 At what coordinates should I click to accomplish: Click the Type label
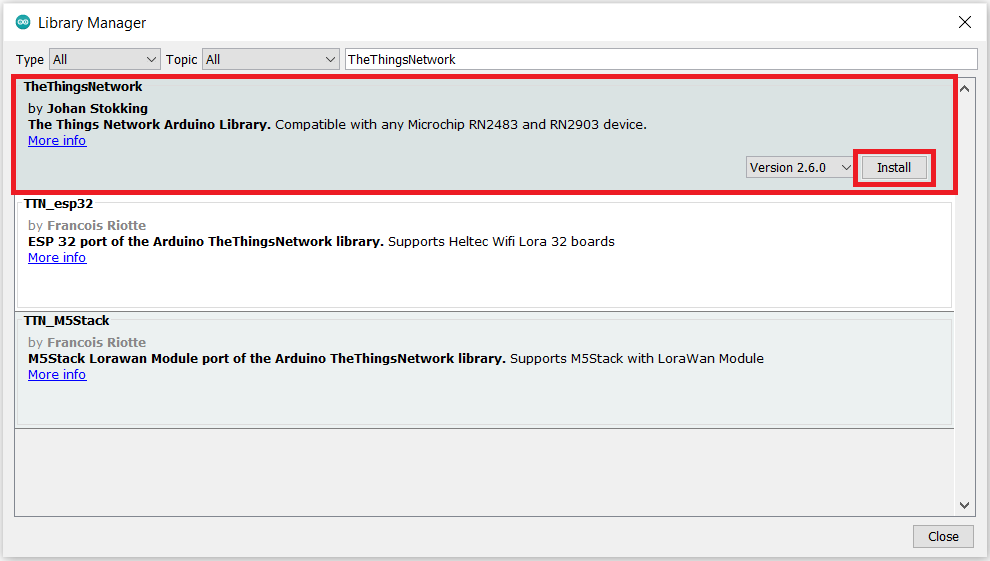click(30, 60)
